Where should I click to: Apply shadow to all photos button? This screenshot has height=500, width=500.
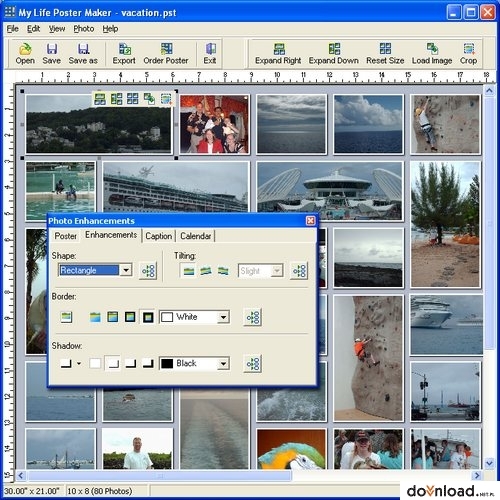pos(253,363)
